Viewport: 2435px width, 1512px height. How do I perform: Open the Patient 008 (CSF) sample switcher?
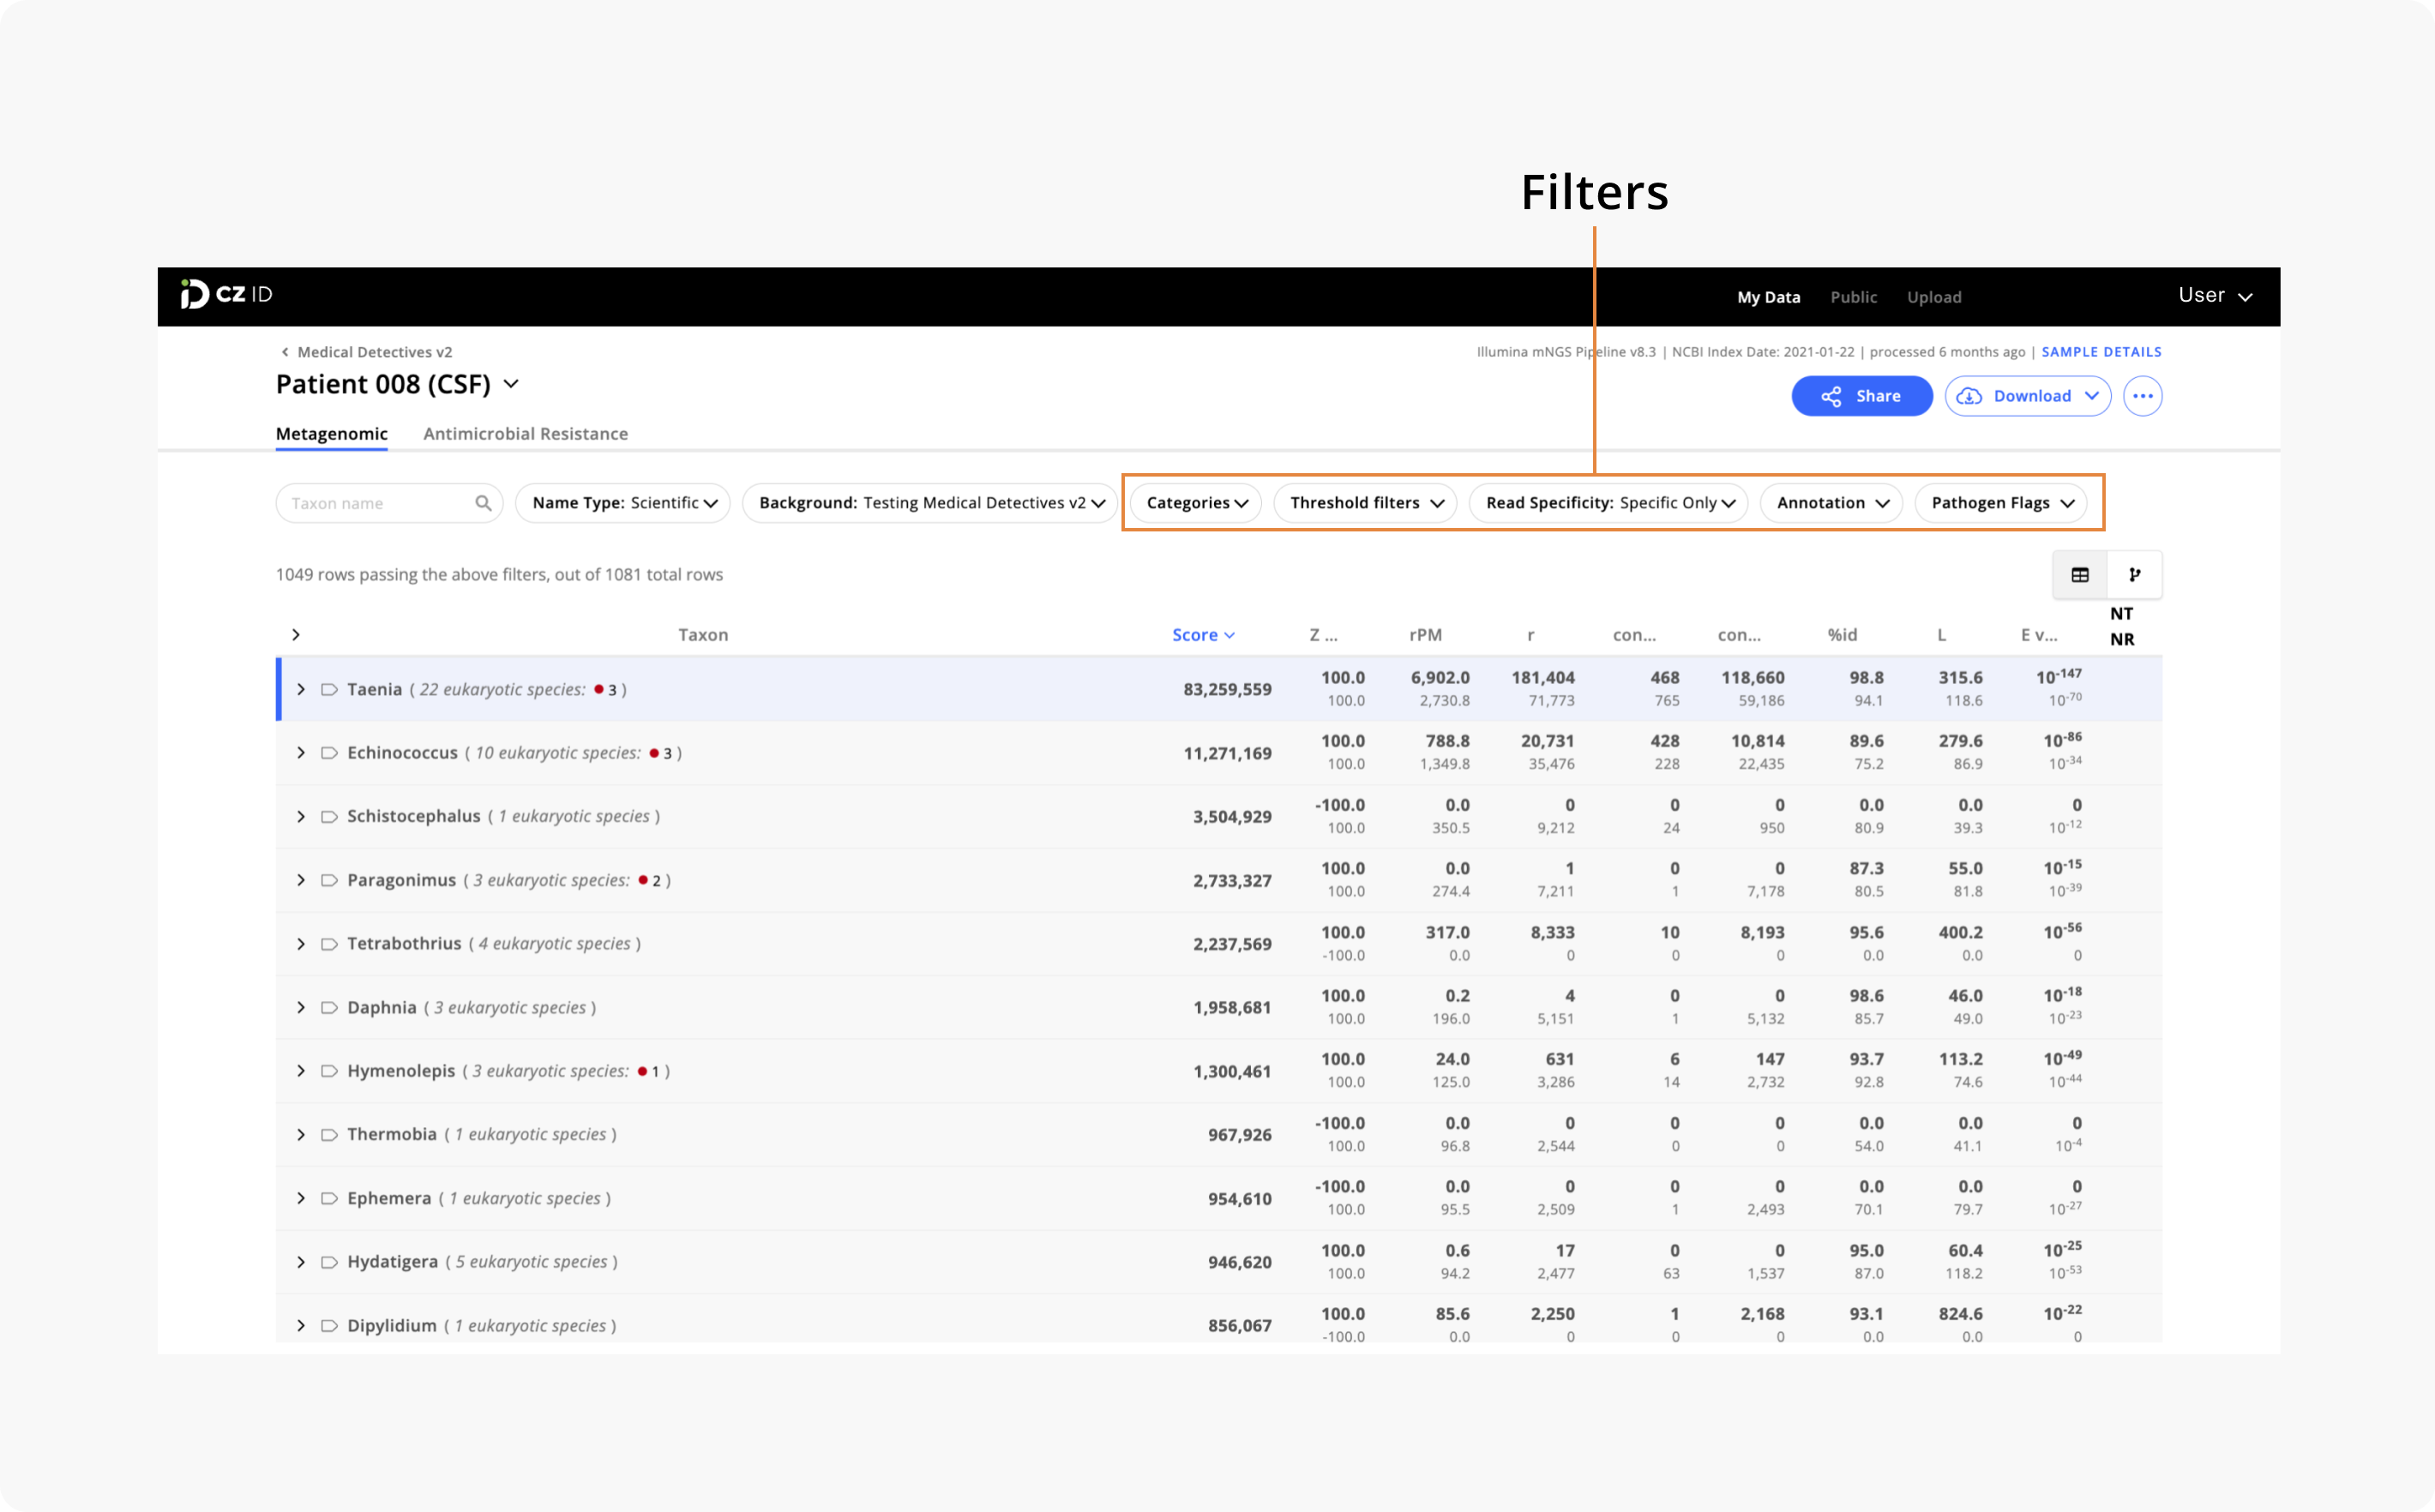511,384
